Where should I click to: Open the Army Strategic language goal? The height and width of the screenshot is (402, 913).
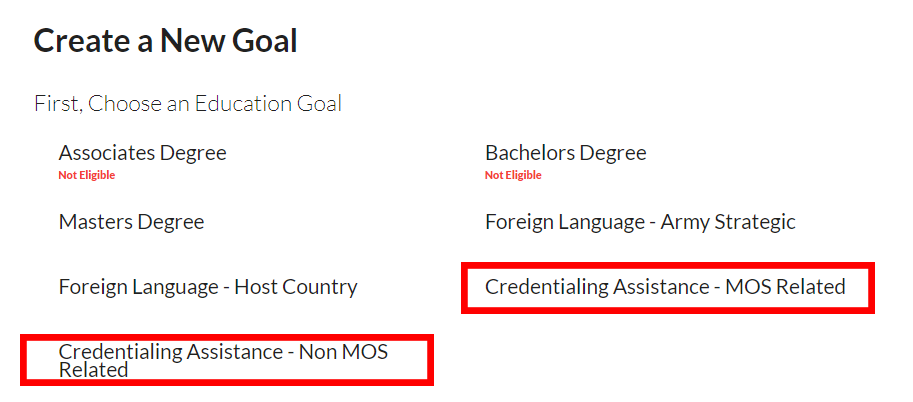pyautogui.click(x=640, y=221)
